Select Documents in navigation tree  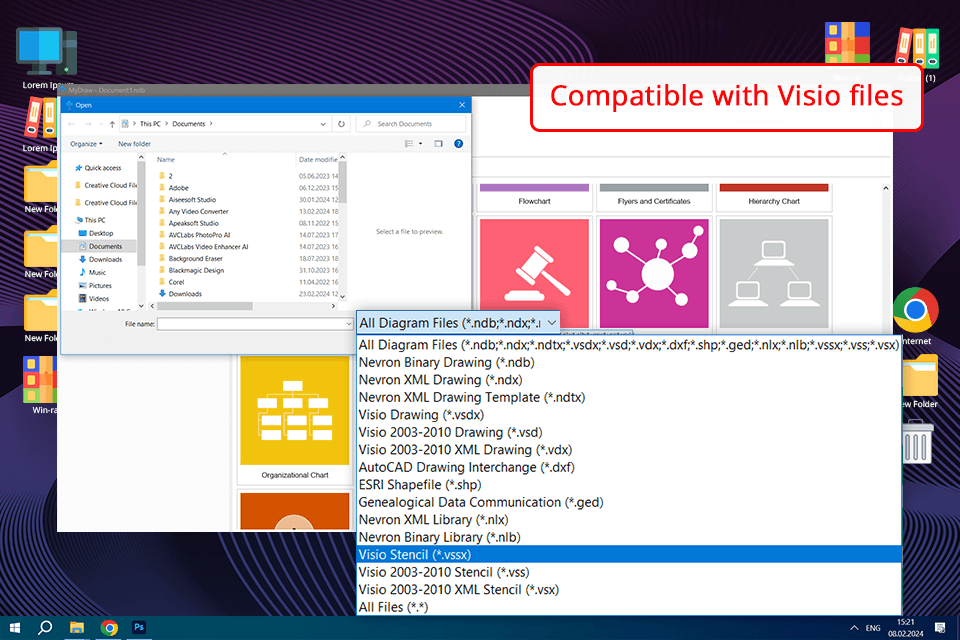click(101, 246)
